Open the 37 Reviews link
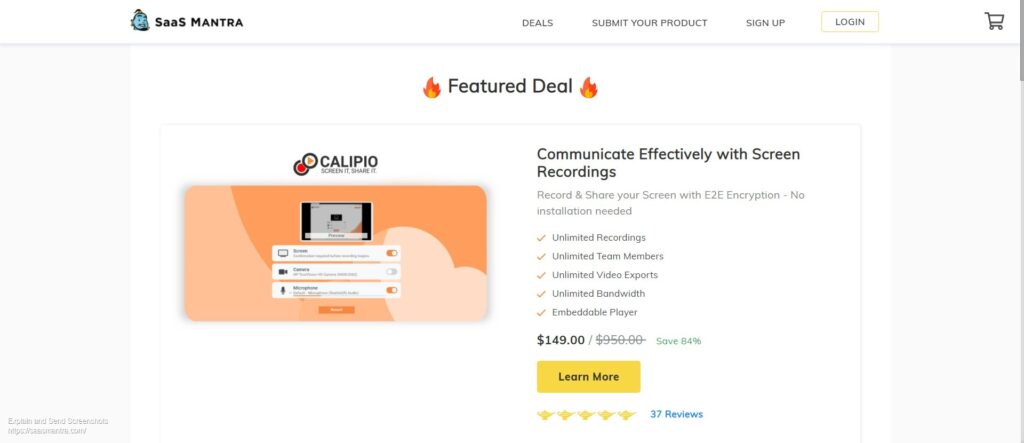Viewport: 1024px width, 443px height. [677, 414]
